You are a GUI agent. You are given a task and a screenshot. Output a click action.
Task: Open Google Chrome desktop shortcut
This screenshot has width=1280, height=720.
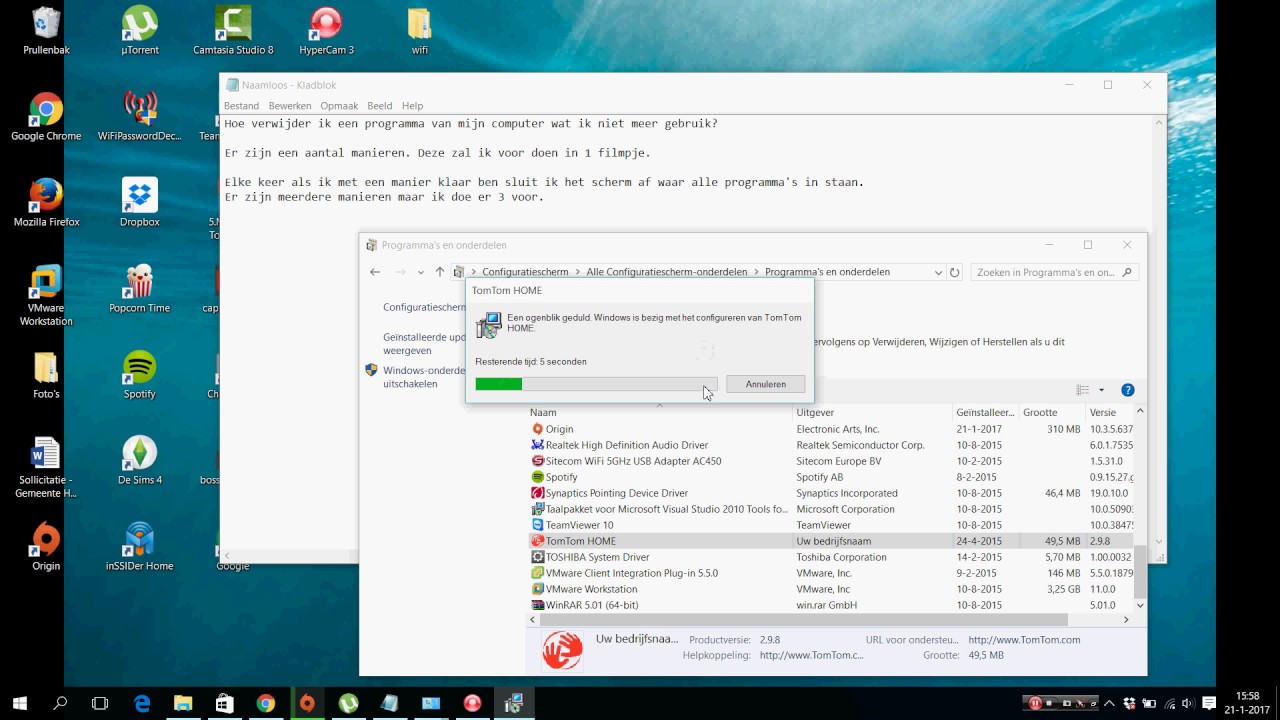[46, 117]
